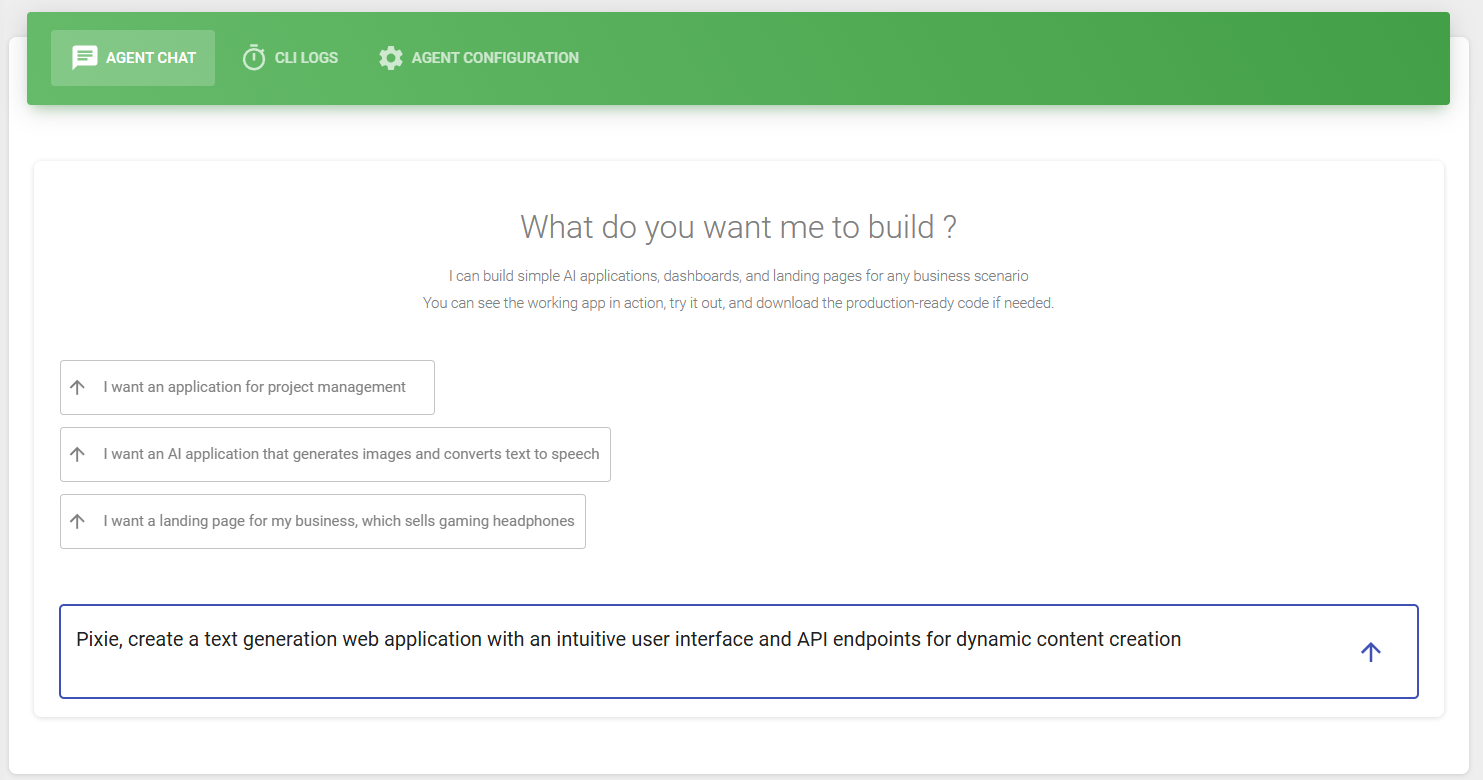Select the gaming headphones landing page suggestion
The width and height of the screenshot is (1483, 780).
339,521
